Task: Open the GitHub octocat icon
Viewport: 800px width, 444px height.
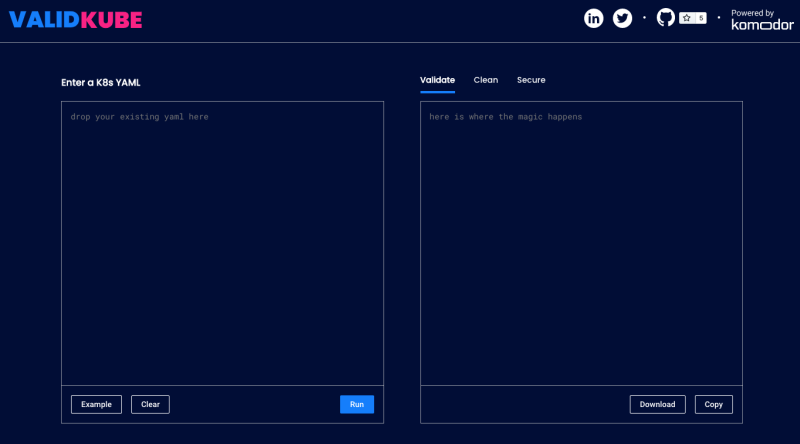Action: pos(665,18)
